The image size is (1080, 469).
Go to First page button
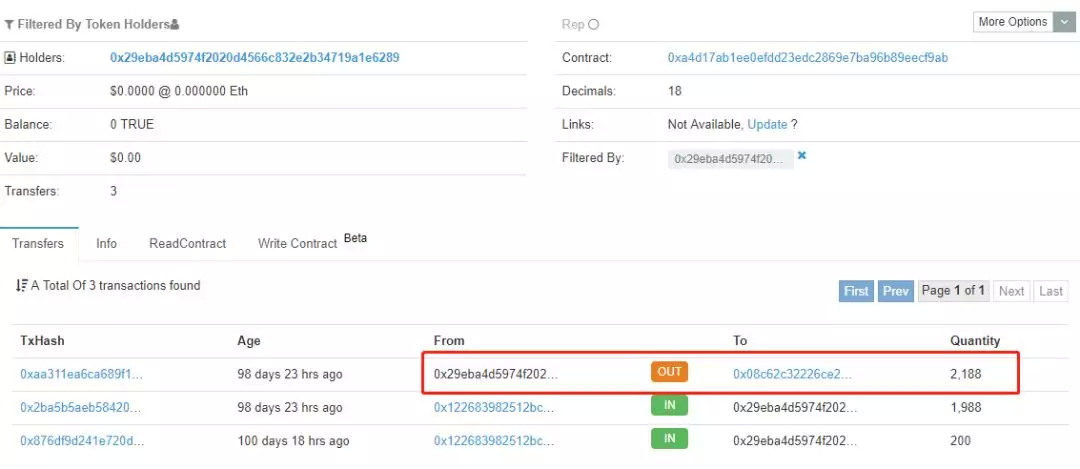click(x=856, y=291)
